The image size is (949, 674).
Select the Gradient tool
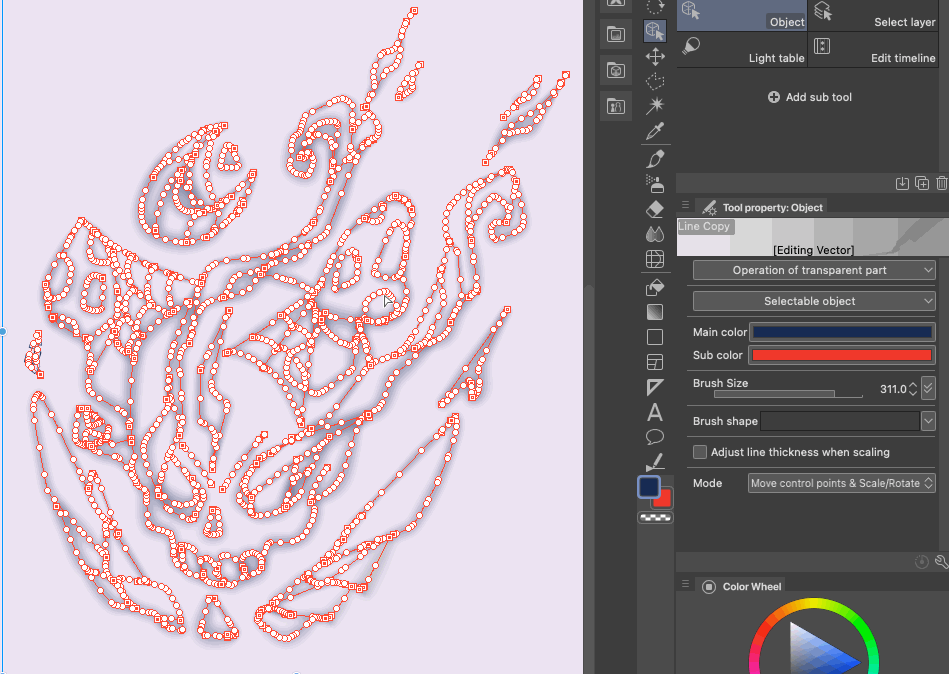coord(655,312)
